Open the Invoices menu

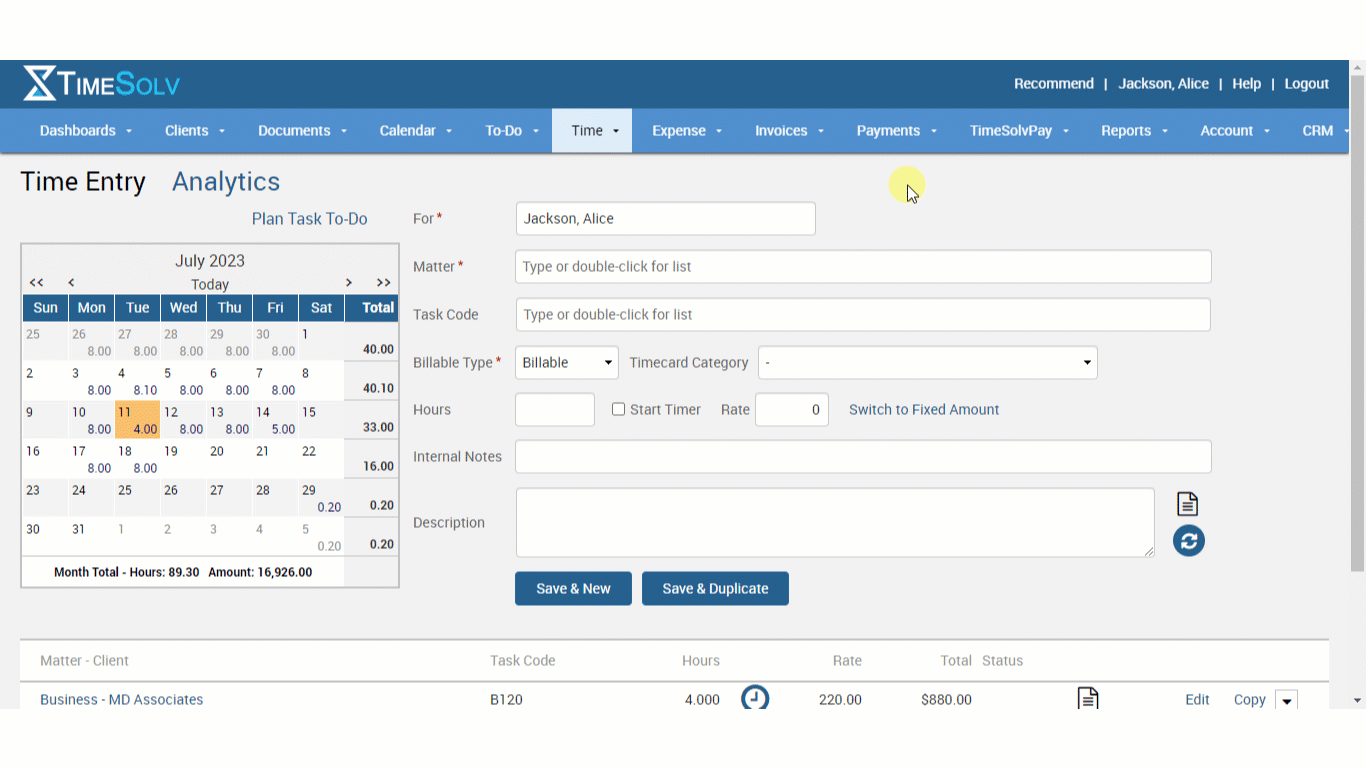(x=789, y=131)
